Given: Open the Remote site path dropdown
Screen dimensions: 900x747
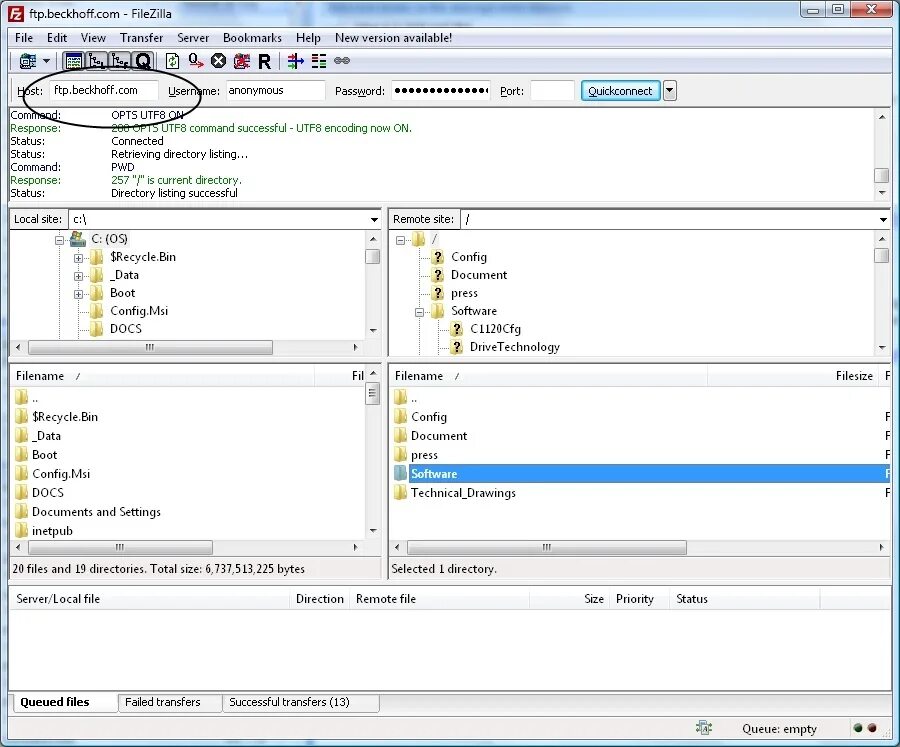Looking at the screenshot, I should (883, 219).
